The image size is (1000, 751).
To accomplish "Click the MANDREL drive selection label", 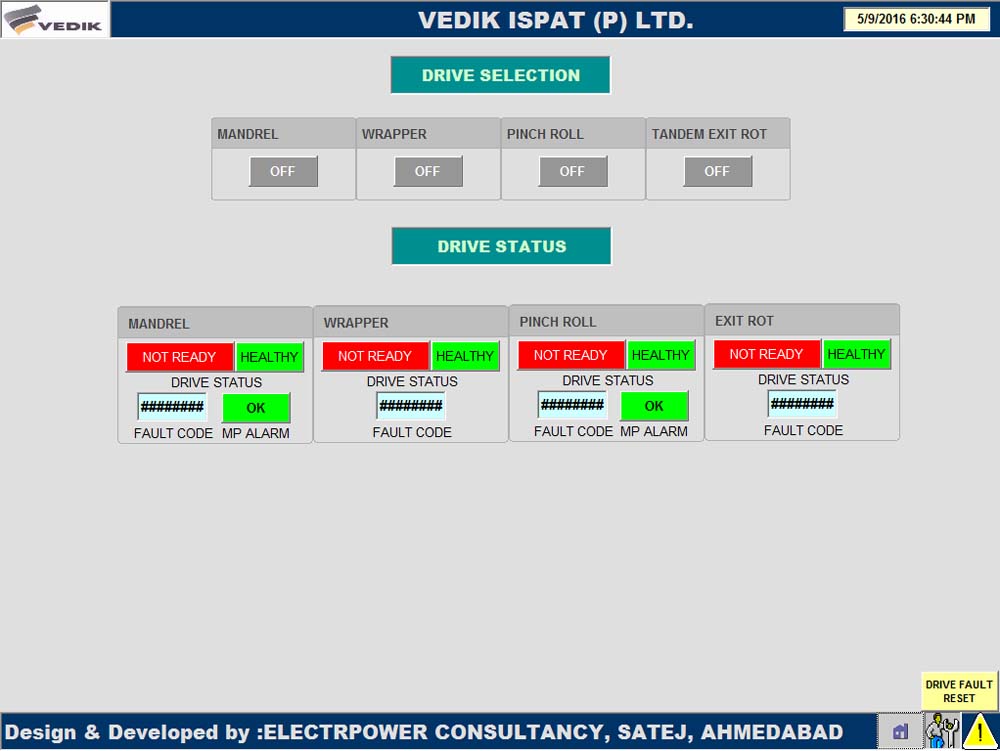I will [247, 135].
